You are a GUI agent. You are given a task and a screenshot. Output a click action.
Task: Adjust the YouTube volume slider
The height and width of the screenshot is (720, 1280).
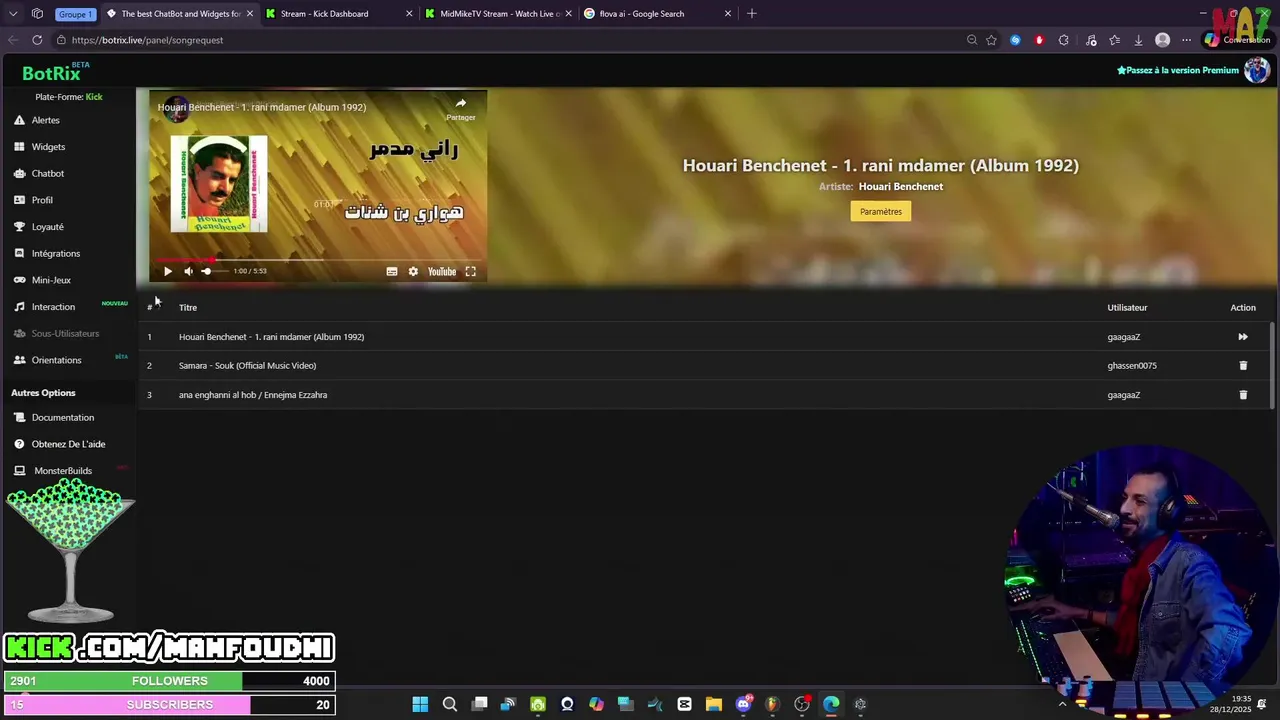(213, 271)
